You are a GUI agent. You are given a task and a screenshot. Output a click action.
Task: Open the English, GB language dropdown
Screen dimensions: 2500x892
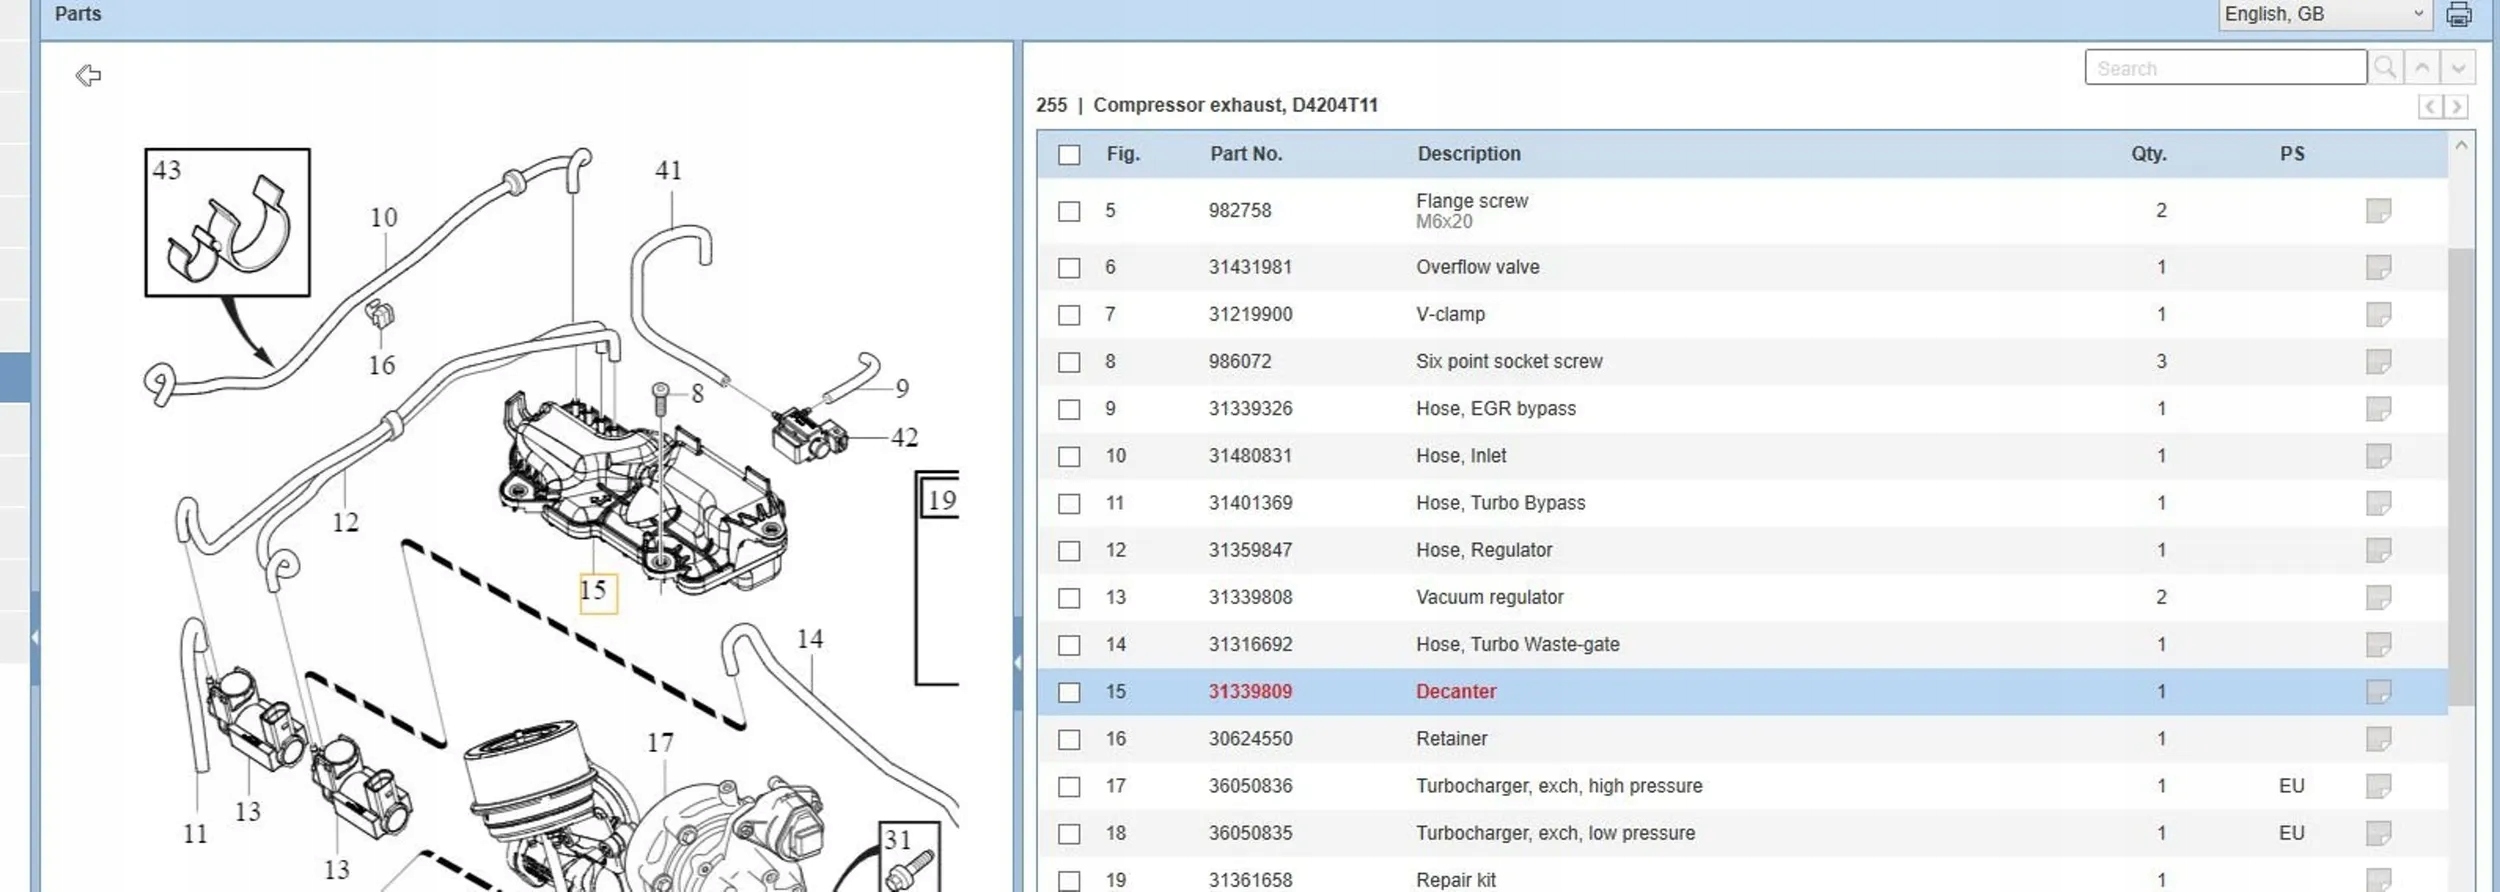[x=2327, y=14]
